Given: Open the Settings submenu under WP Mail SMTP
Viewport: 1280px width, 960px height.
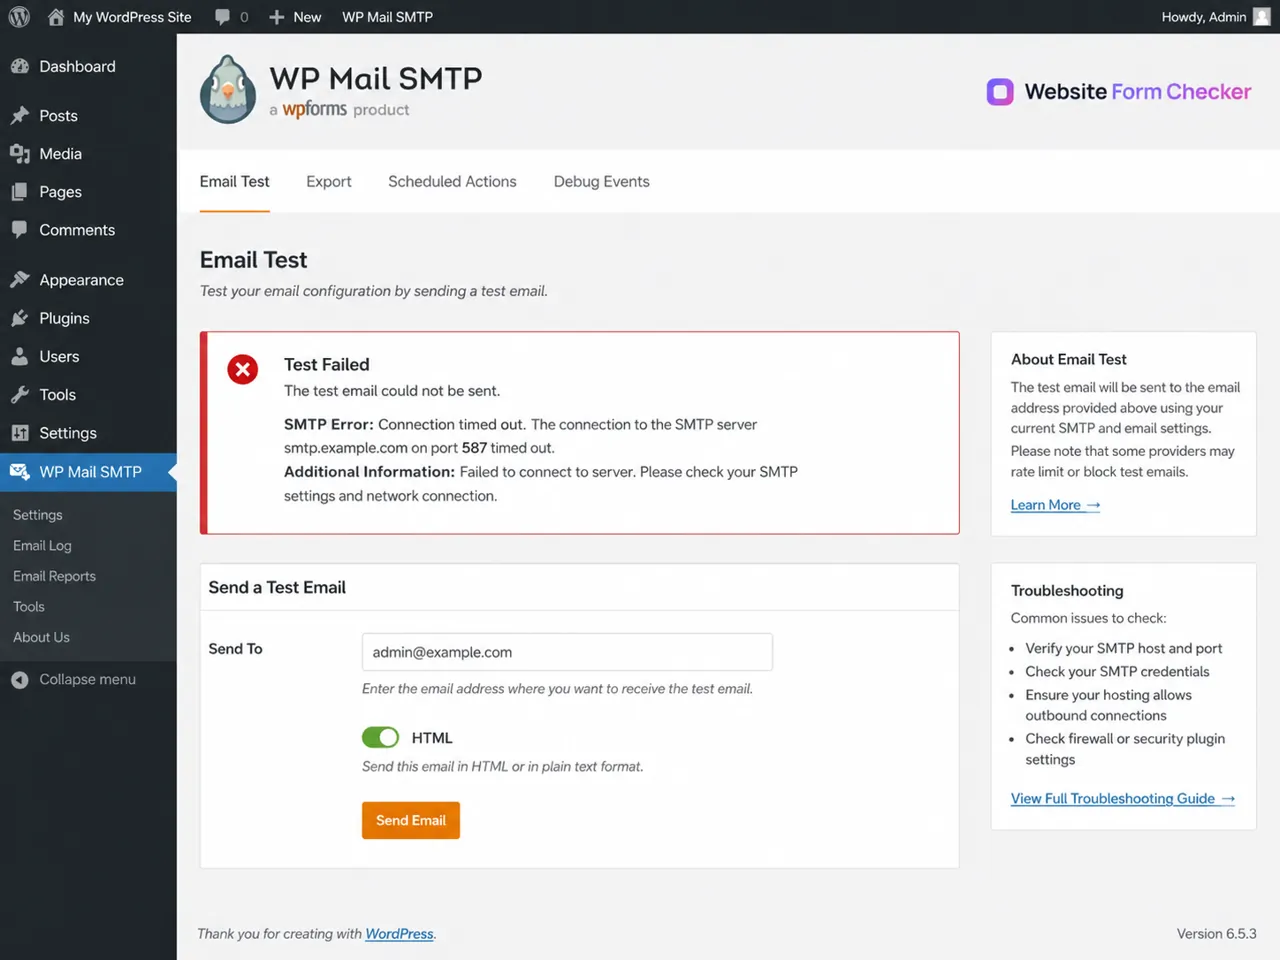Looking at the screenshot, I should coord(38,515).
